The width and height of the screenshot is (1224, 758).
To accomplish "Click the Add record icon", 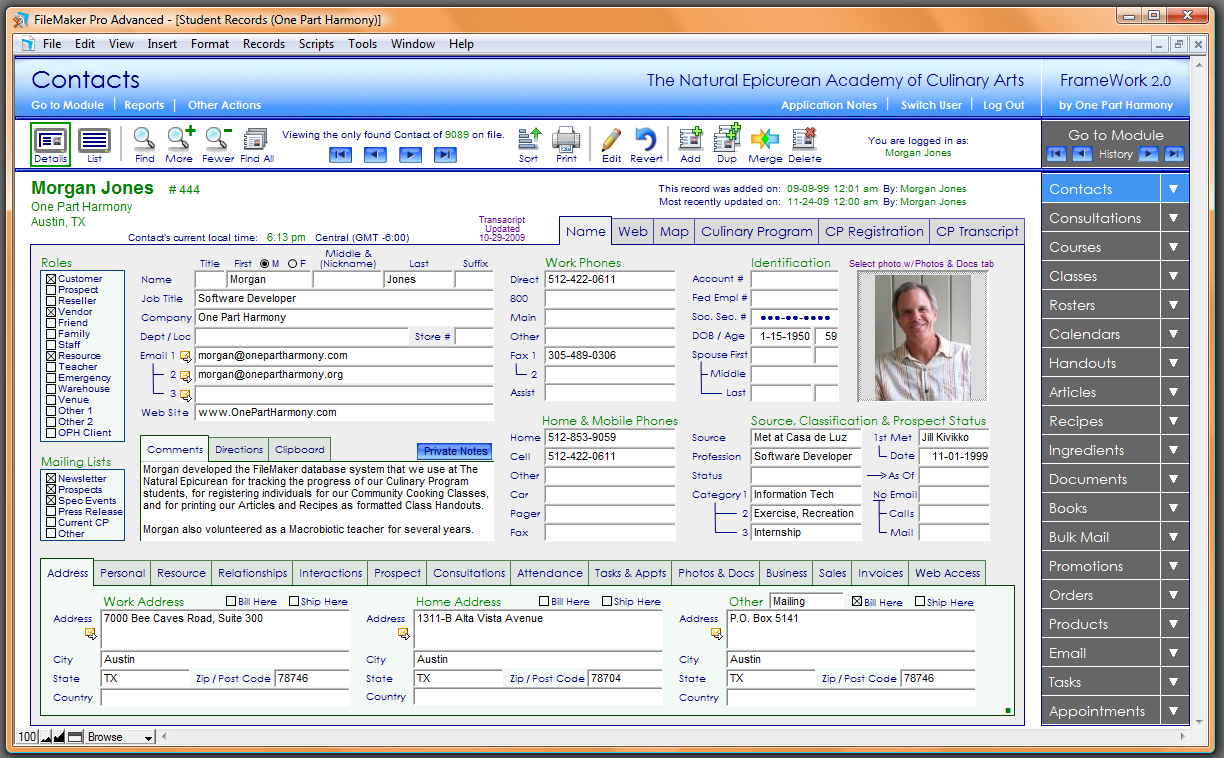I will click(x=690, y=139).
